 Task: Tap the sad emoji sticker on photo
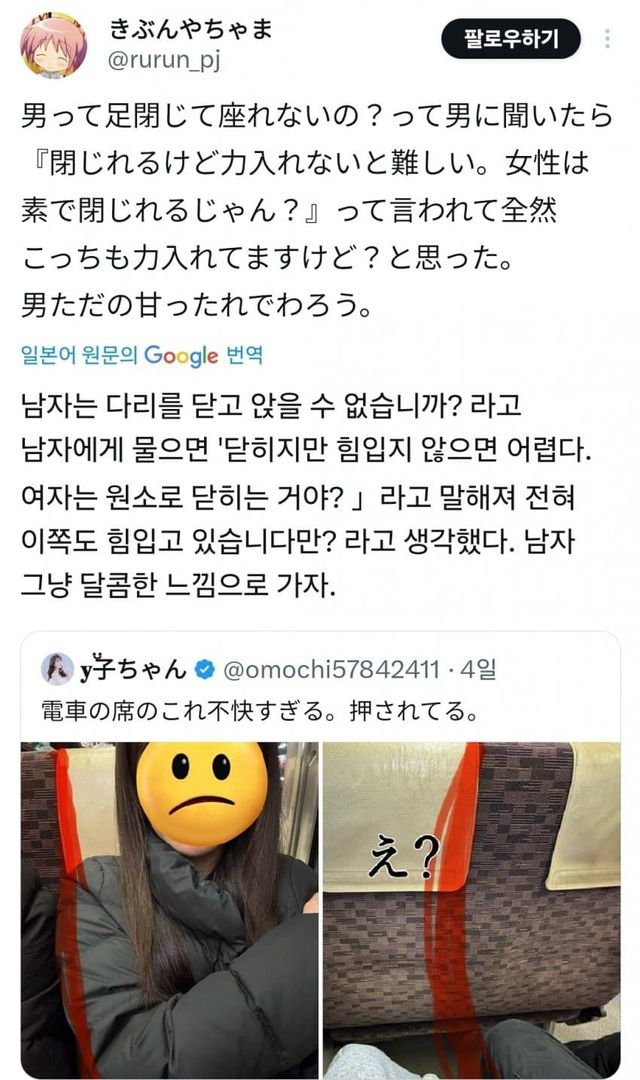coord(201,793)
